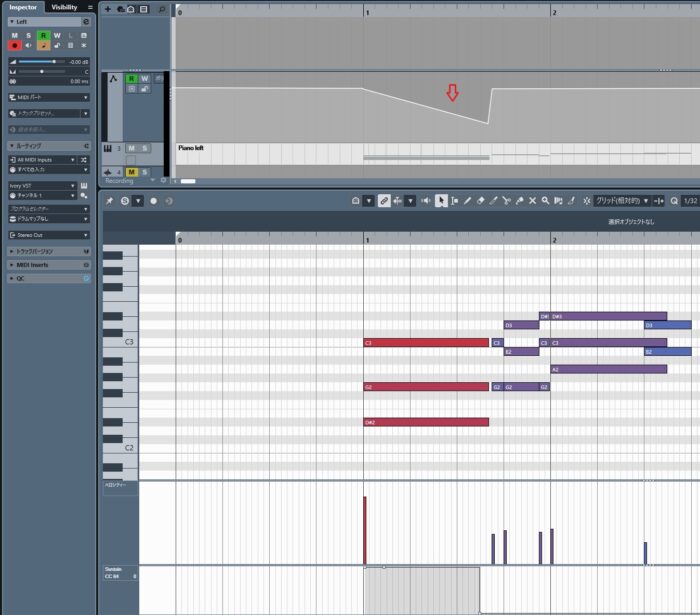Open the grid type snap dropdown

pyautogui.click(x=622, y=201)
